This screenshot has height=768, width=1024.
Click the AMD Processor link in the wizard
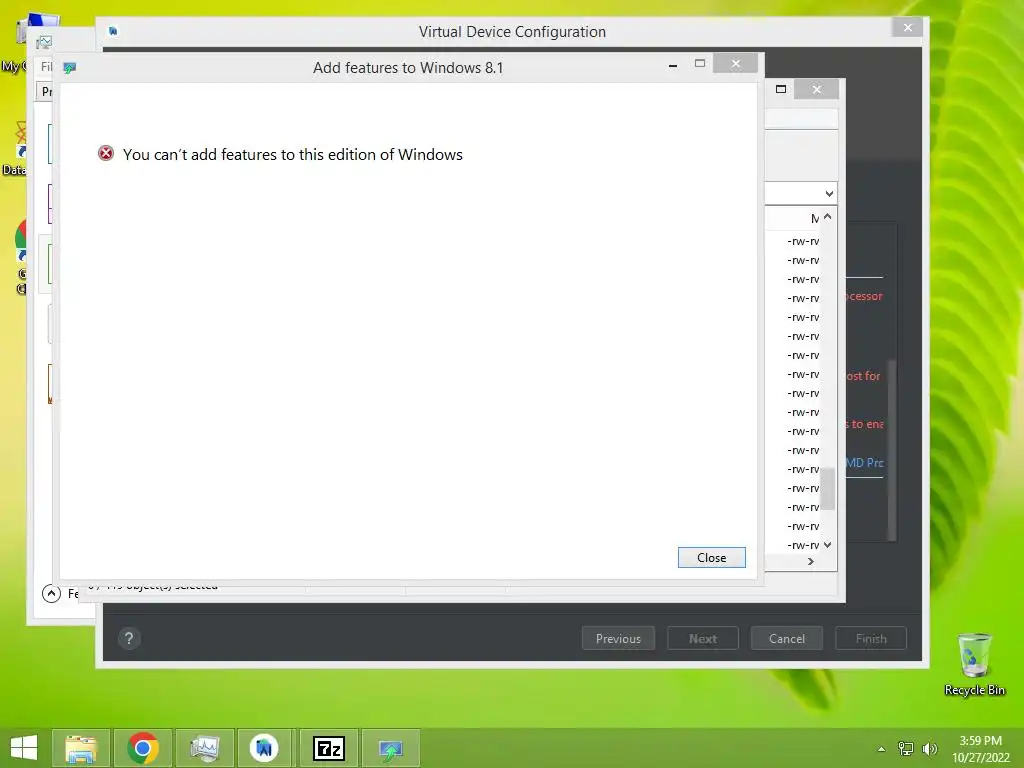(x=864, y=462)
